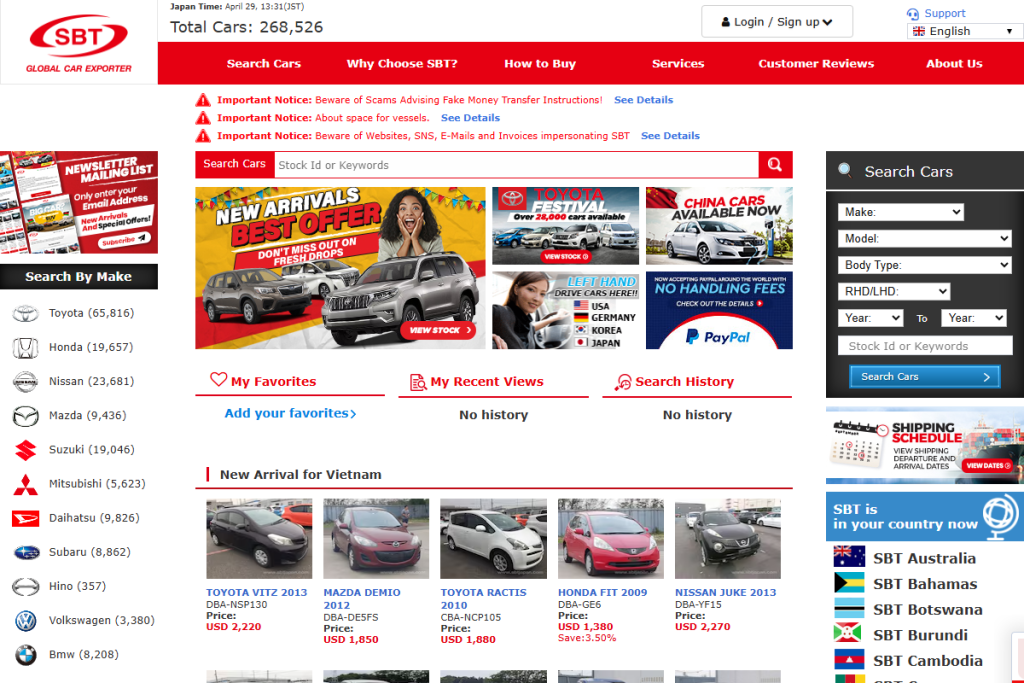Screen dimensions: 1024x683
Task: Click the New Arrivals Best Offer banner
Action: 340,268
